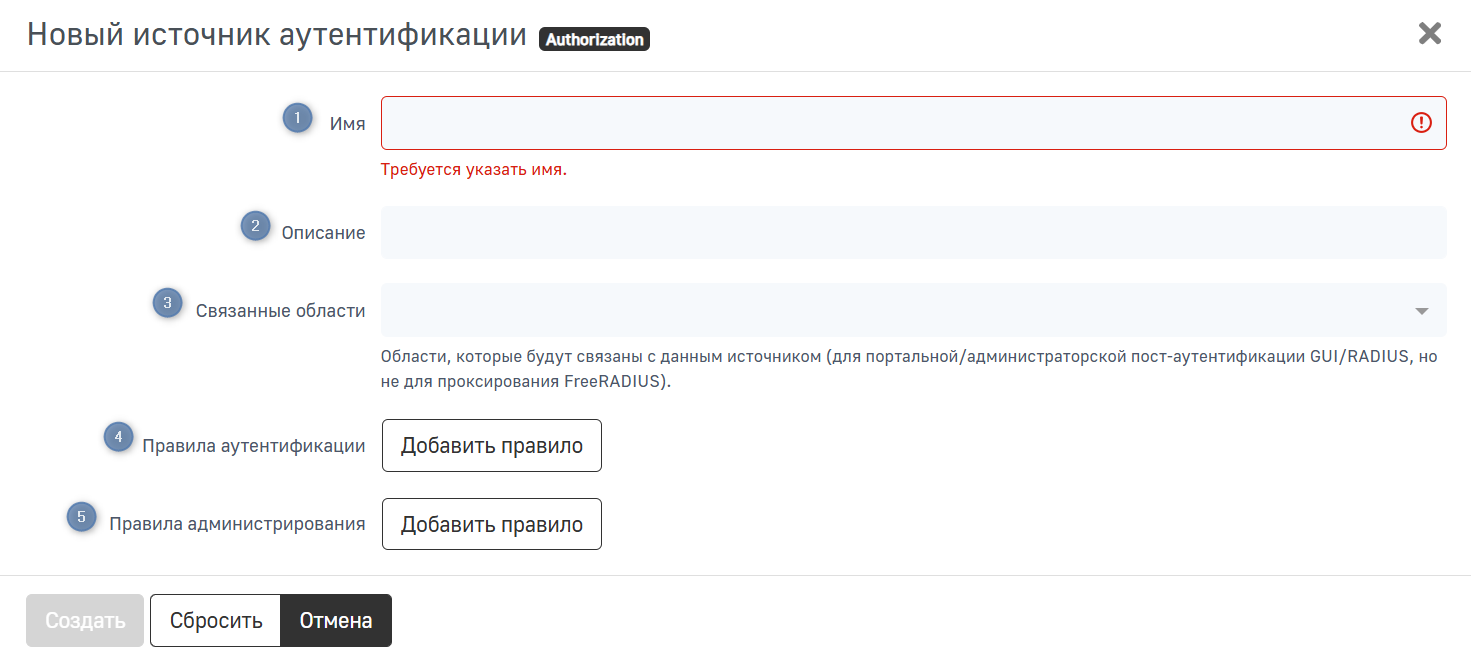This screenshot has width=1471, height=662.
Task: Click step badge 2 beside Описание
Action: coord(256,227)
